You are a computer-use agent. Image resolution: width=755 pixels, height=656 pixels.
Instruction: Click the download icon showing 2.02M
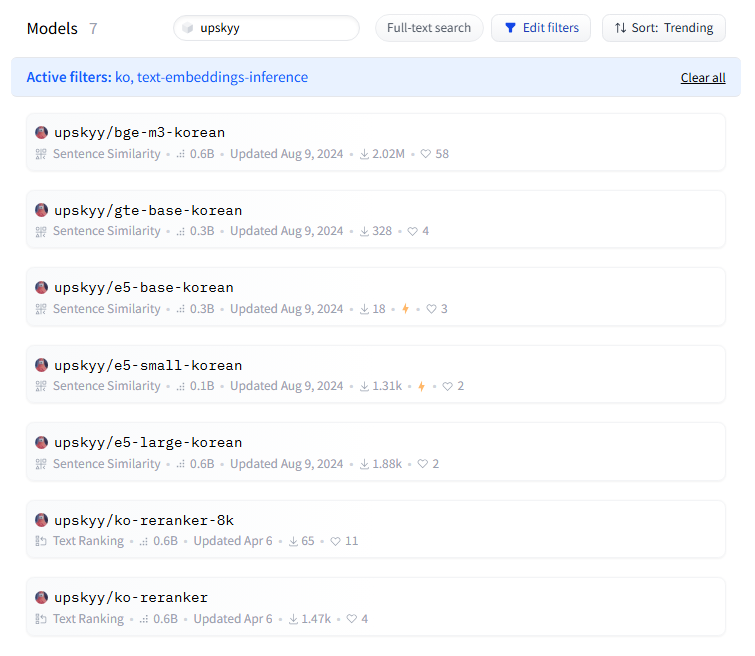click(364, 154)
